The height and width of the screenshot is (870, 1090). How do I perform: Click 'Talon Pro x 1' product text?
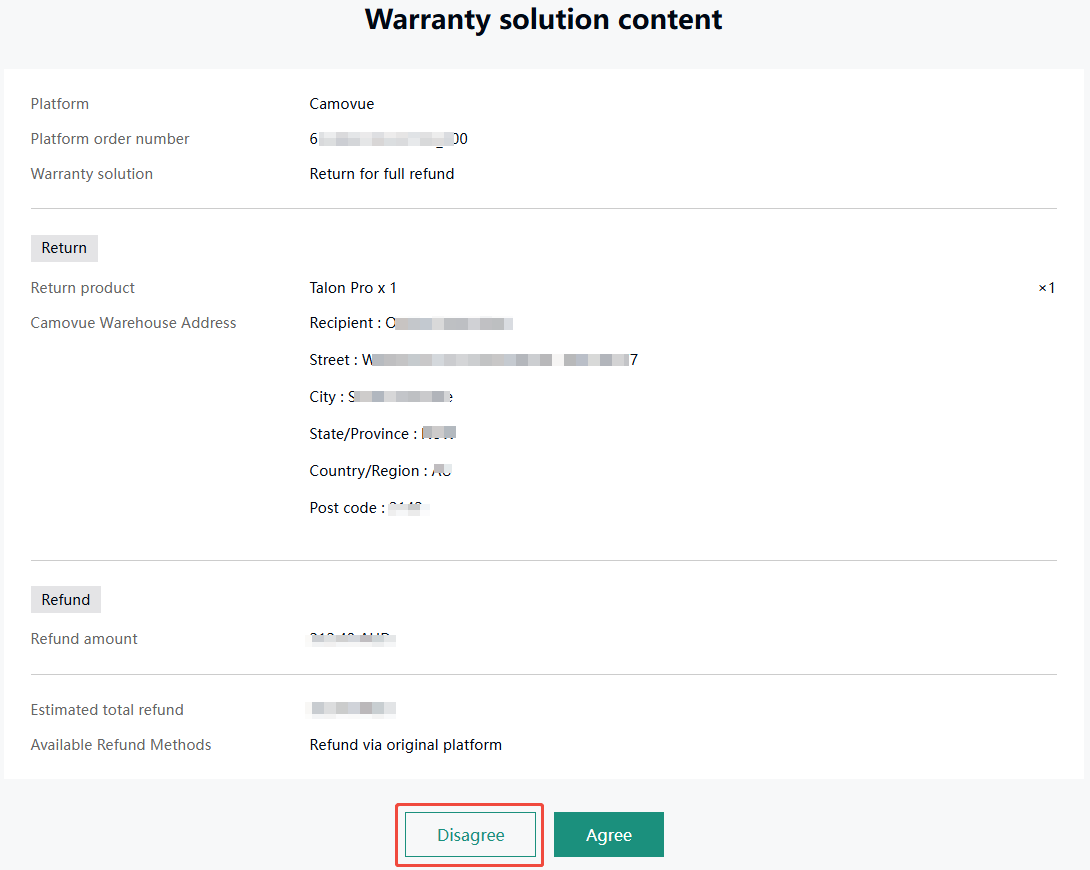(x=352, y=288)
